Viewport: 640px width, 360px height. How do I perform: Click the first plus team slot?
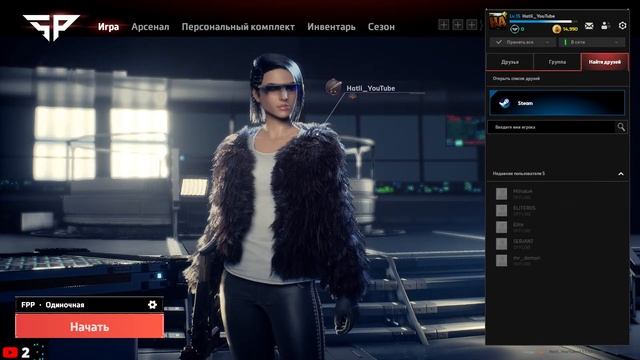coord(444,24)
